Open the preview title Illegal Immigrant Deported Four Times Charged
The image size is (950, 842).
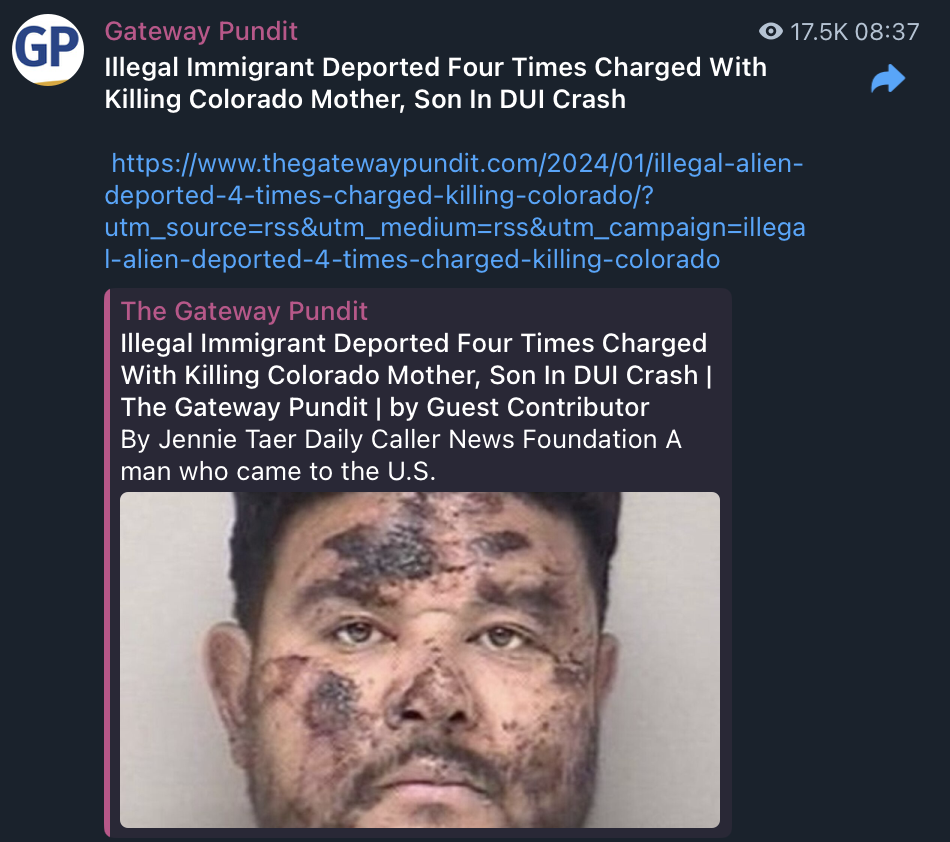(414, 343)
